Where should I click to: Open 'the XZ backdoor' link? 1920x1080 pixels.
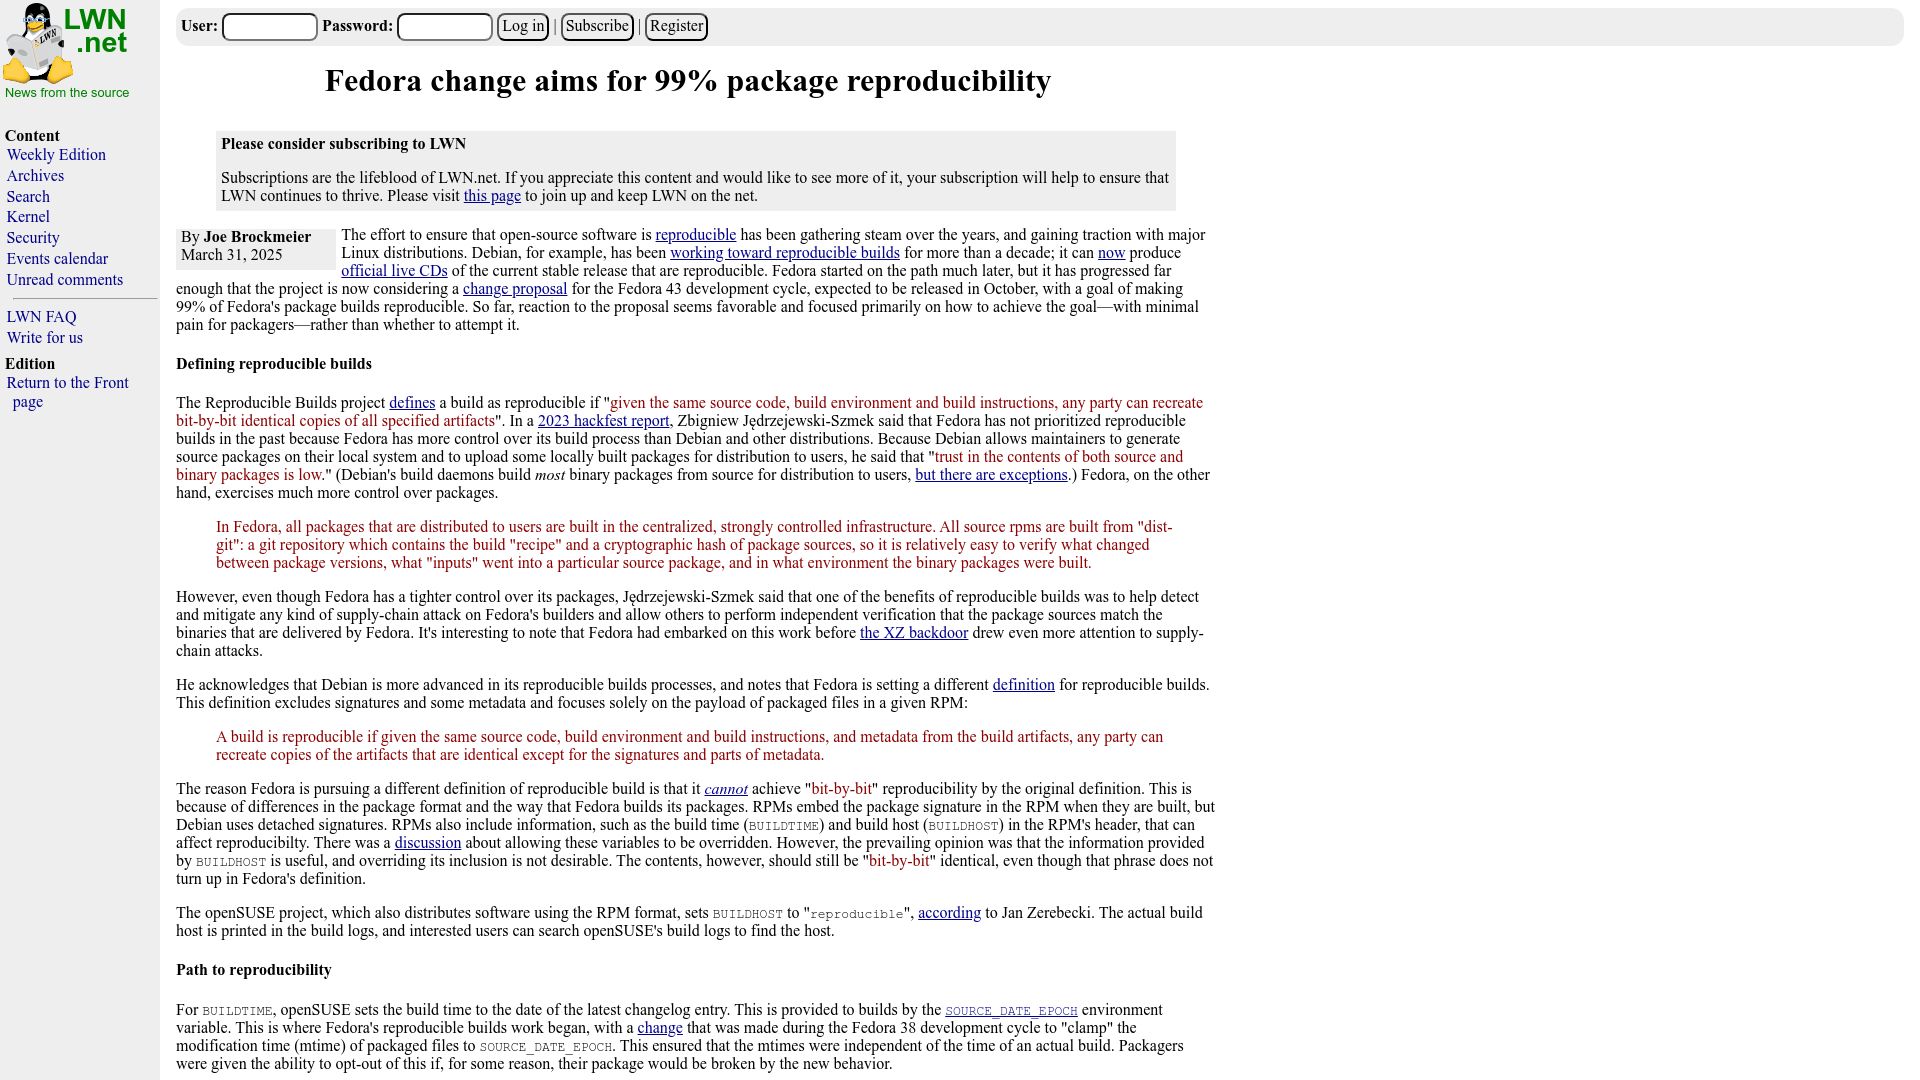point(914,633)
